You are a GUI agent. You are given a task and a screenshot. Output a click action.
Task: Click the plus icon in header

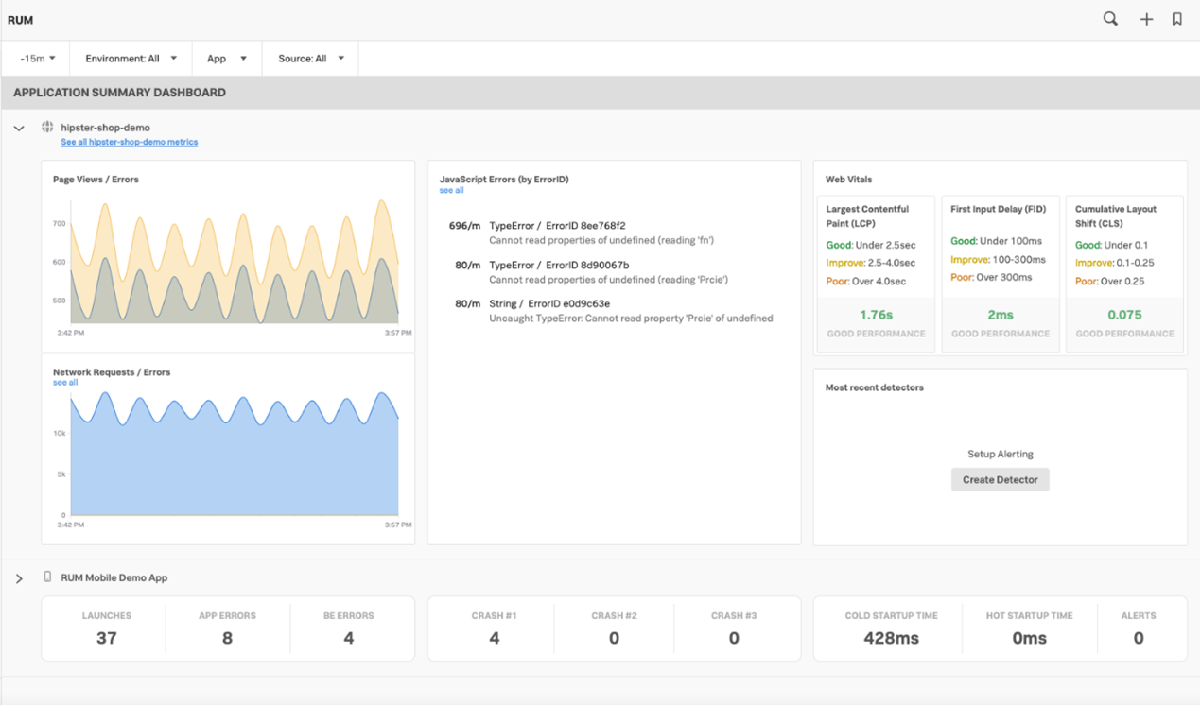click(1147, 19)
